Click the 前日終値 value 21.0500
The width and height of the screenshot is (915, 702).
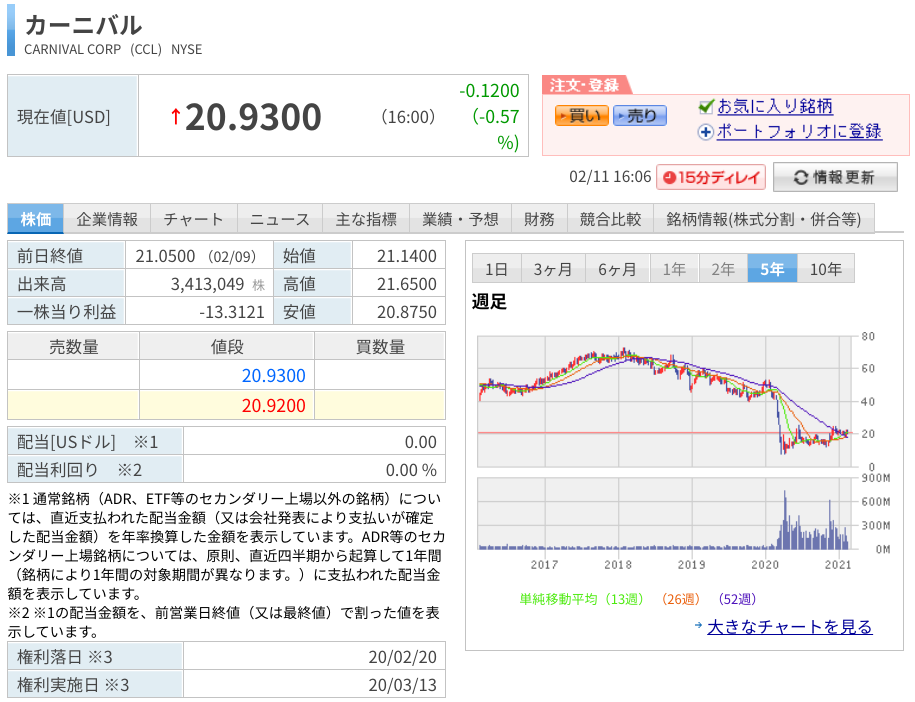[165, 256]
